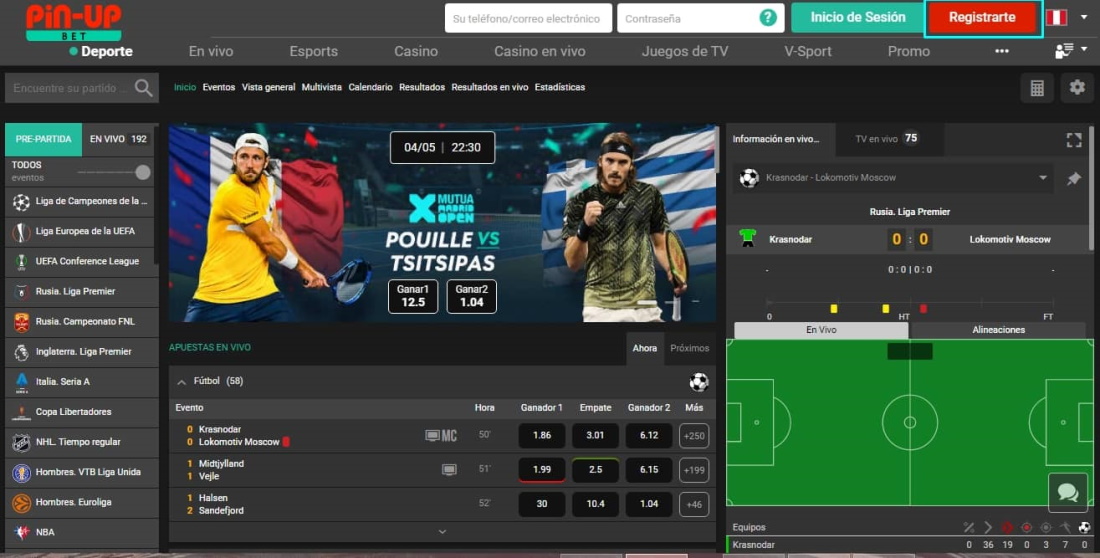The height and width of the screenshot is (558, 1100).
Task: Select the Próximos tab
Action: point(689,348)
